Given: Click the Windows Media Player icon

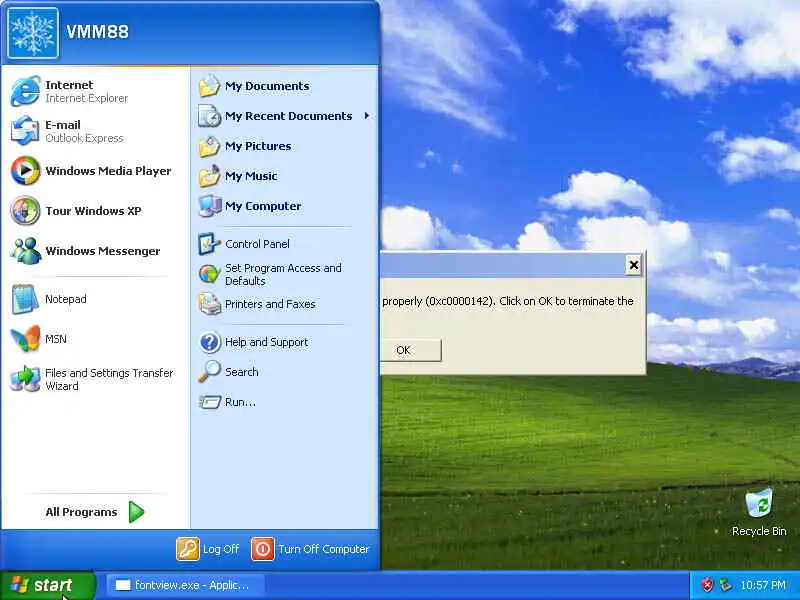Looking at the screenshot, I should tap(26, 170).
